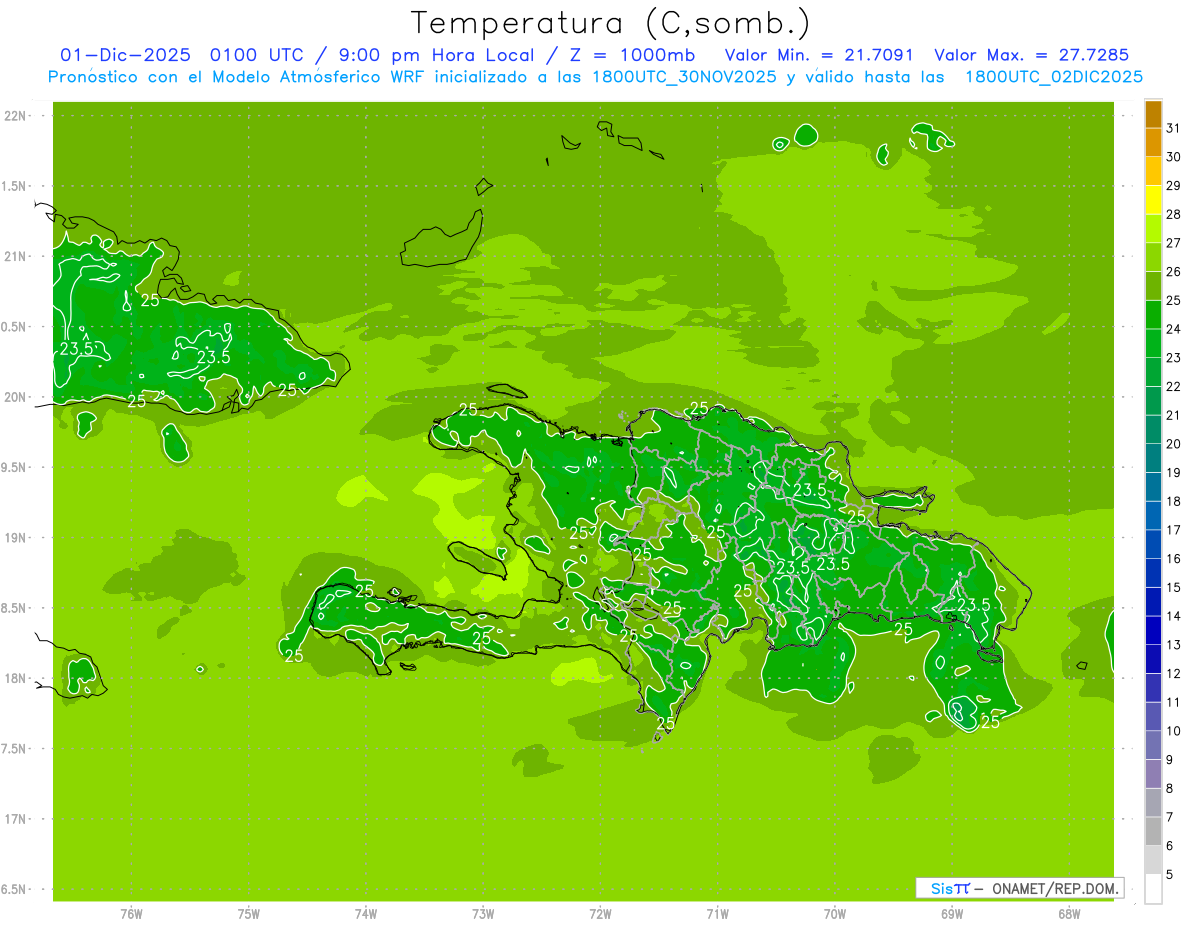The image size is (1200, 927).
Task: Pick the color scale segment between 12 and 13
Action: [x=1153, y=659]
